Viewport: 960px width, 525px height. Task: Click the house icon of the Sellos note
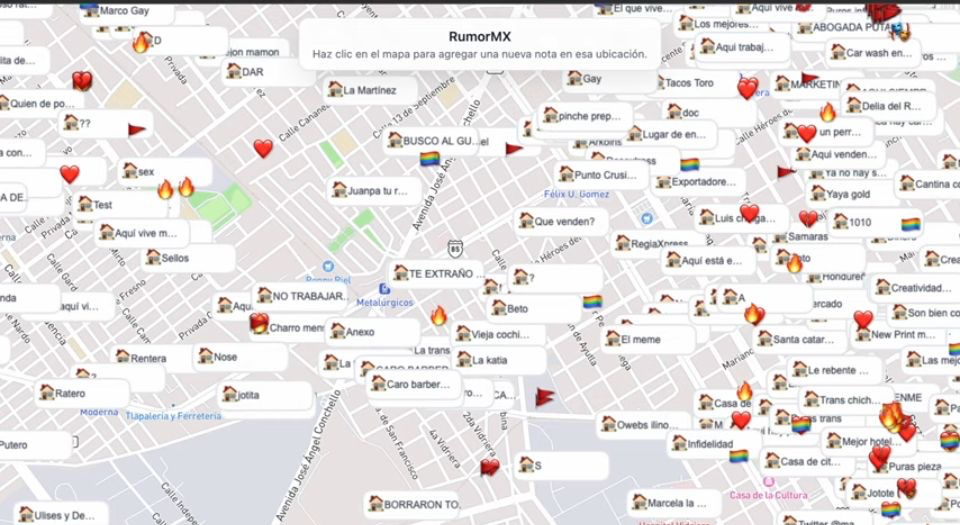pyautogui.click(x=153, y=257)
